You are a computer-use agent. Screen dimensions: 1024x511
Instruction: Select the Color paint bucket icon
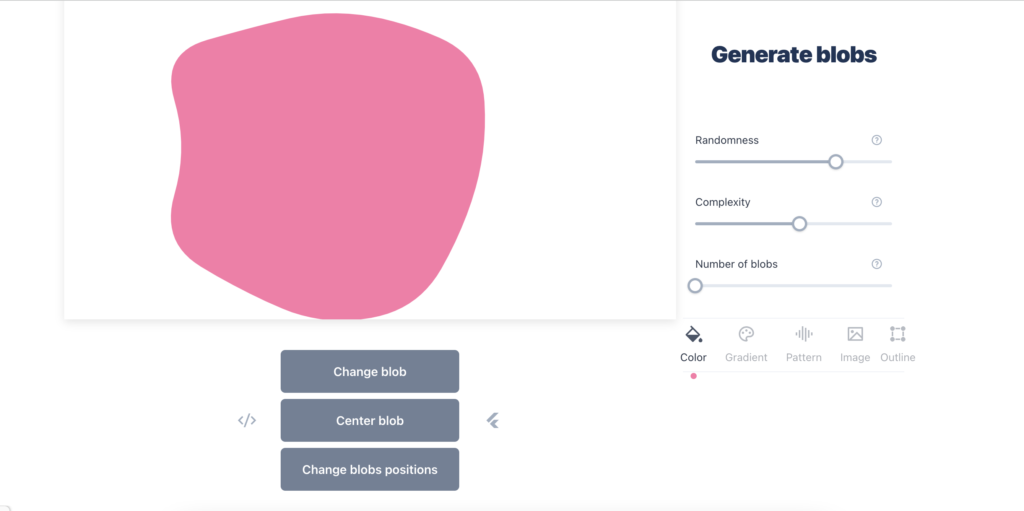tap(694, 335)
